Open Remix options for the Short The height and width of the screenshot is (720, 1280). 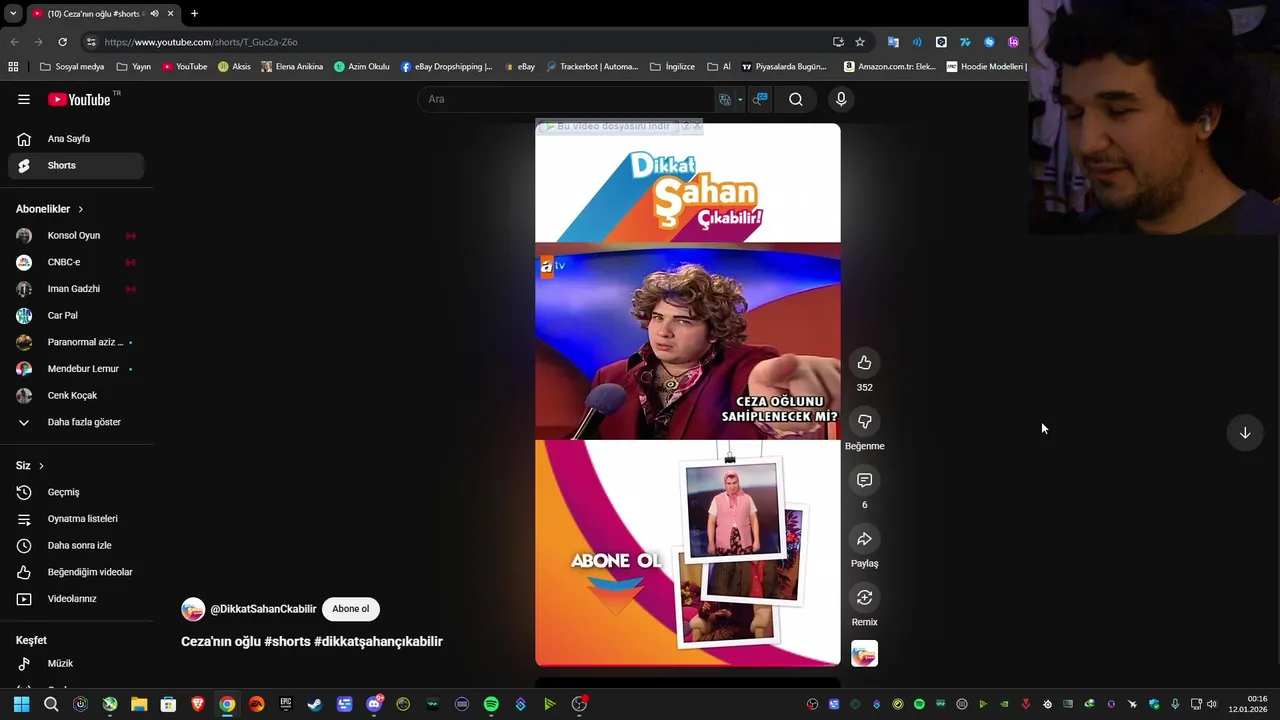[865, 598]
